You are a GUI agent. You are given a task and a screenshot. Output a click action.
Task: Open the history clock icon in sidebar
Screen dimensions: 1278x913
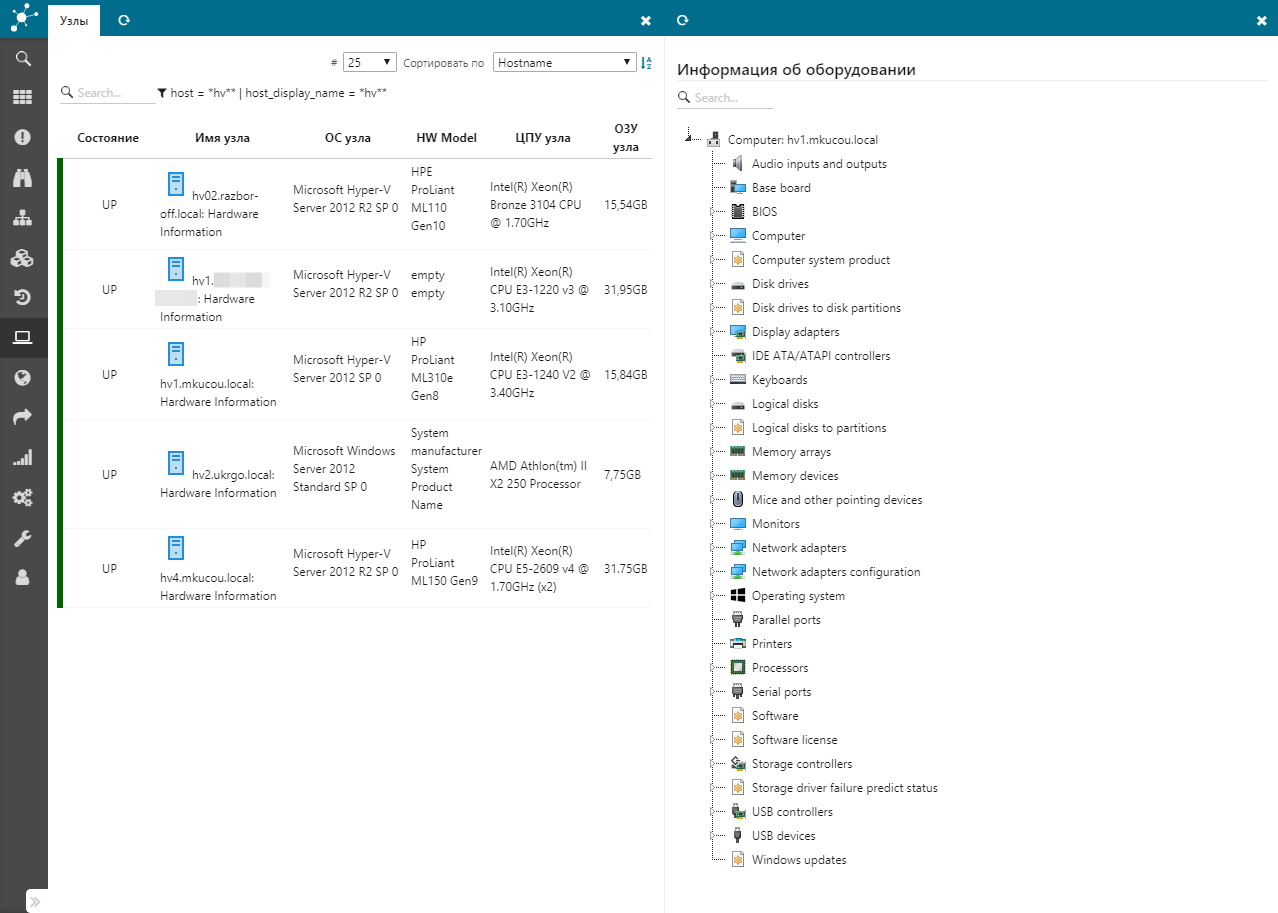22,297
